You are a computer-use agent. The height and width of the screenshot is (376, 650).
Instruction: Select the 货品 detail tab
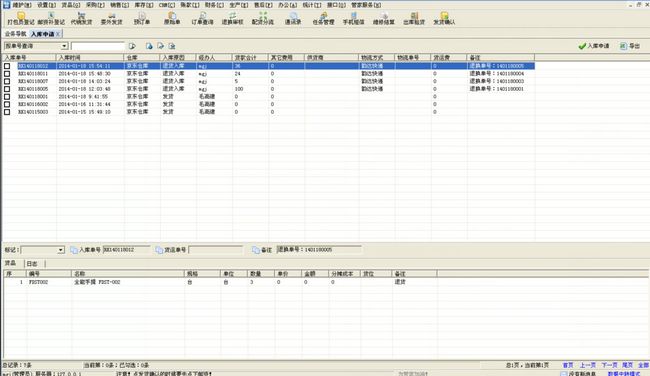[x=10, y=263]
